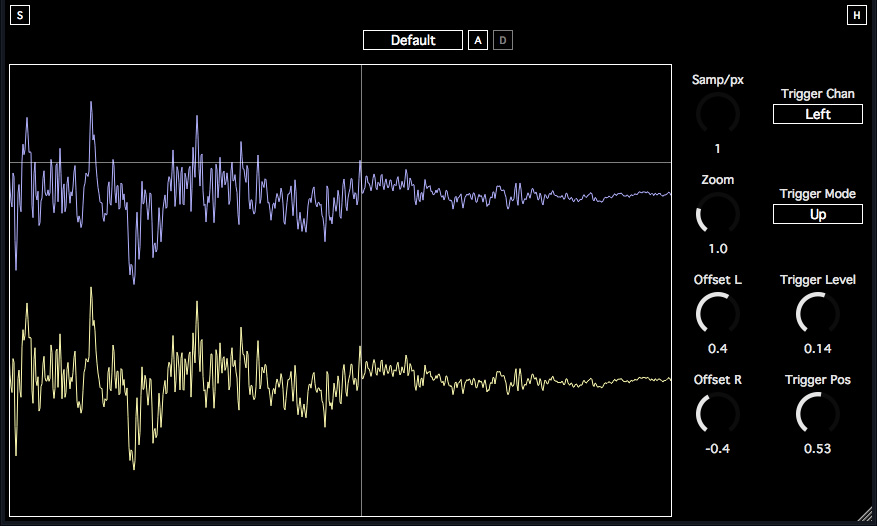Click the Trigger Pos label
Viewport: 877px width, 526px height.
click(818, 380)
